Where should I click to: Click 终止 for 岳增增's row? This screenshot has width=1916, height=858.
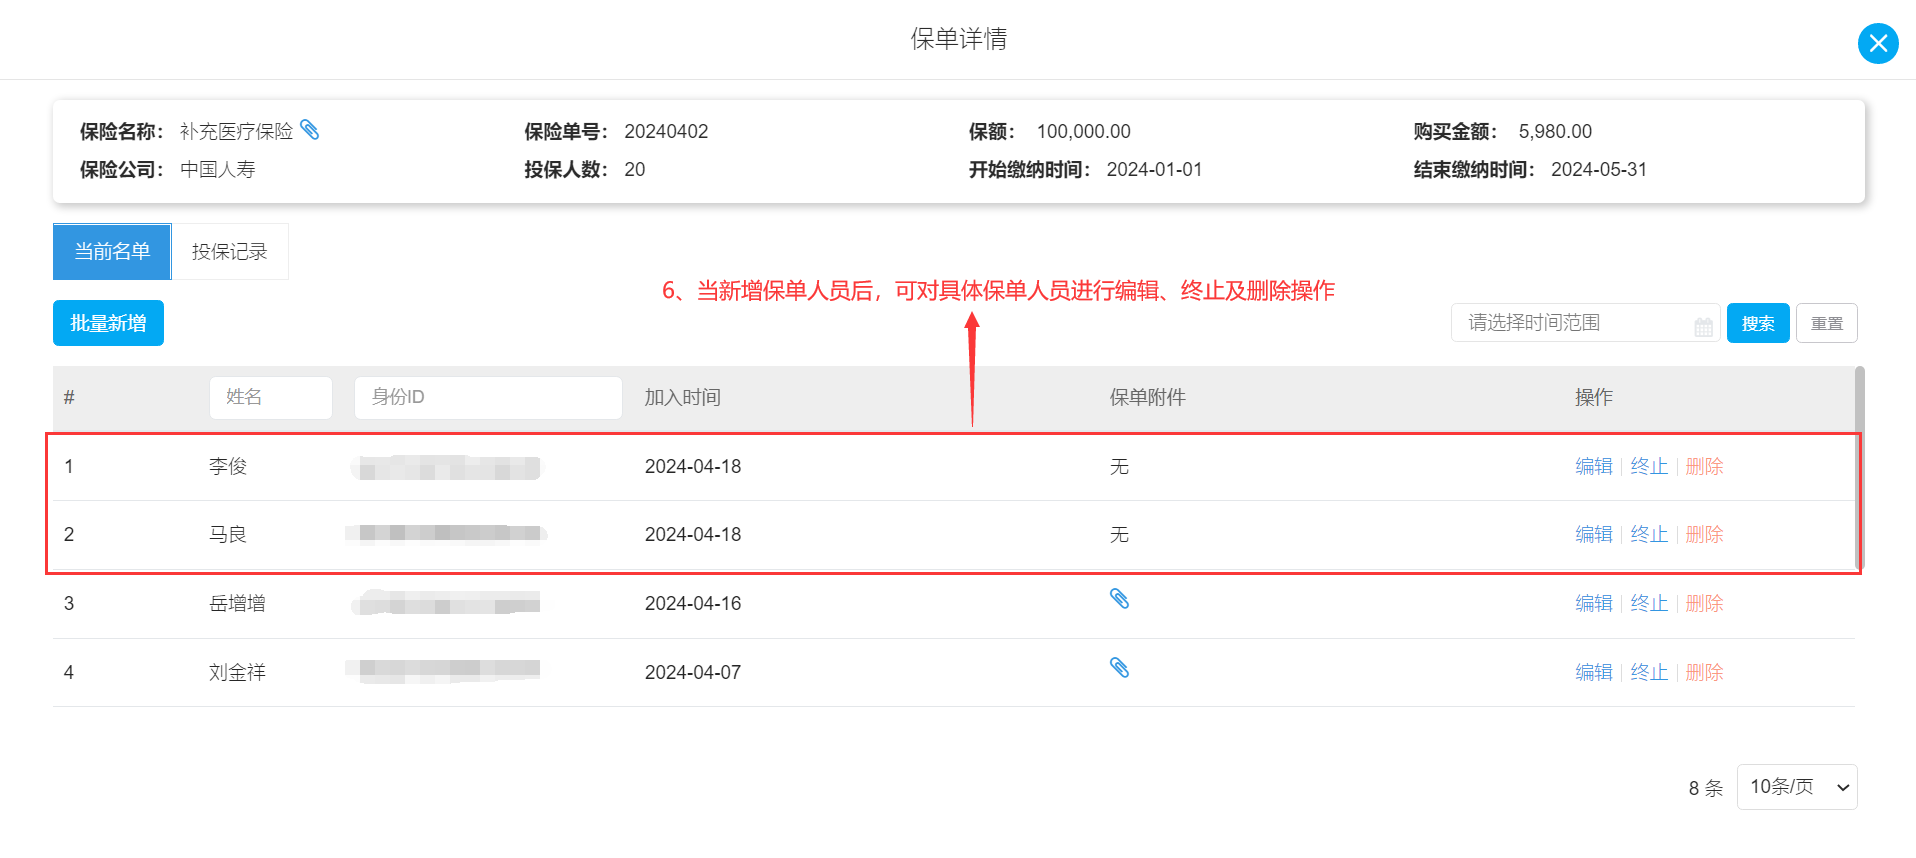click(x=1649, y=603)
